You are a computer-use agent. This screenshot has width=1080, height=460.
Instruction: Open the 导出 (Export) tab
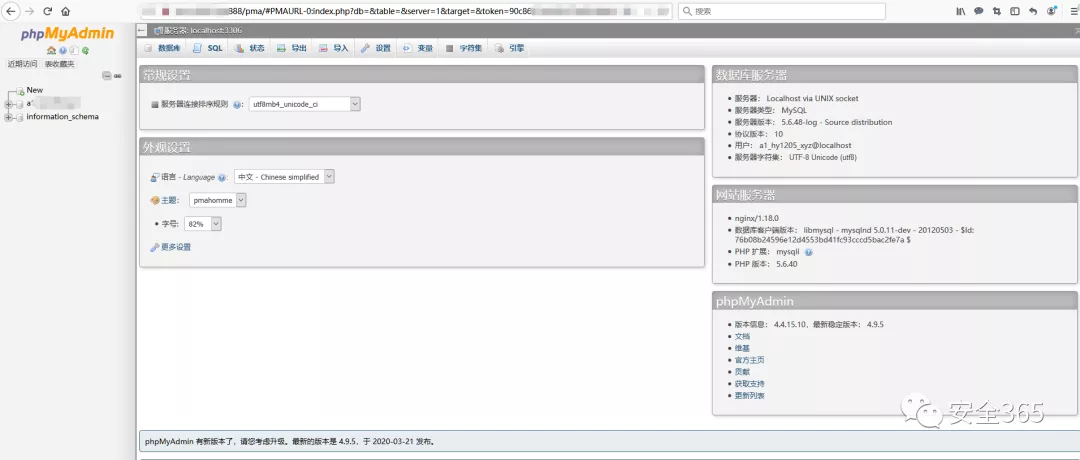(292, 48)
